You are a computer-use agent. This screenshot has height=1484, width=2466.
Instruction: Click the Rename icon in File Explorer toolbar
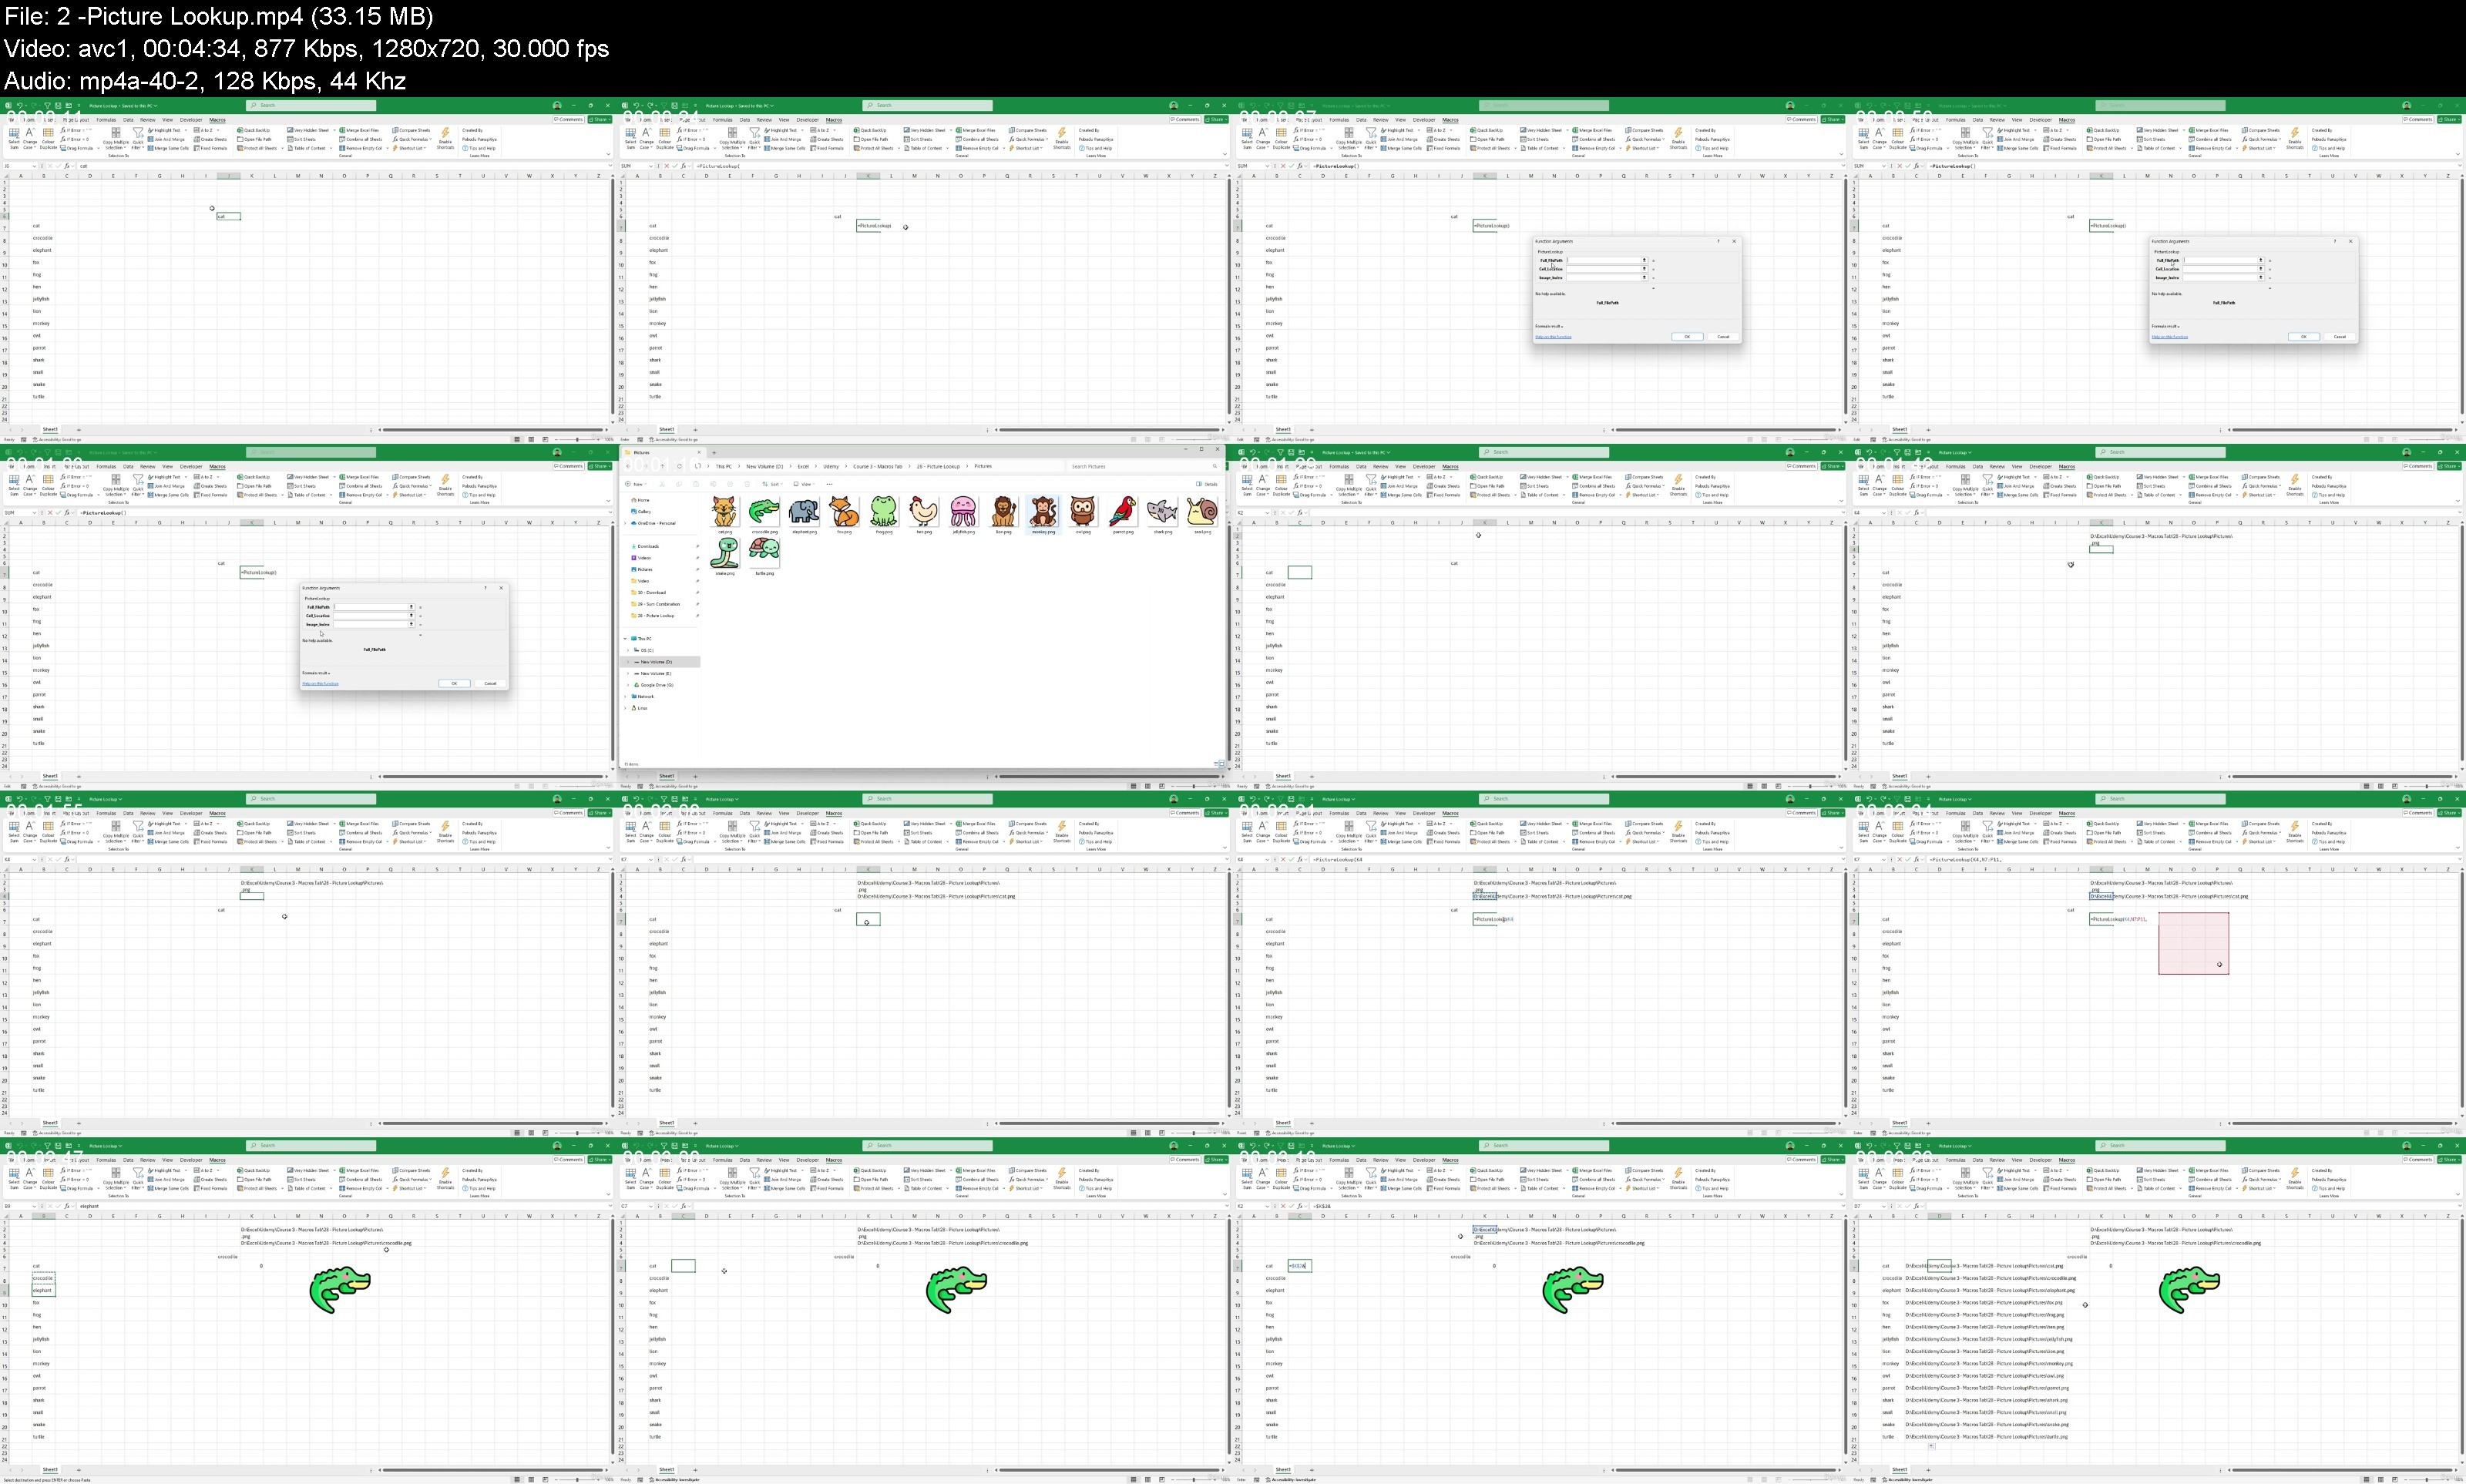coord(714,484)
